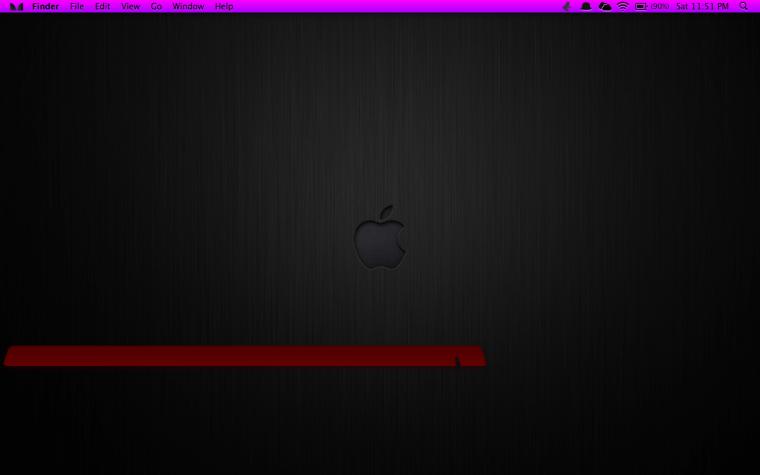Open the Go menu
The image size is (760, 475).
click(x=156, y=6)
